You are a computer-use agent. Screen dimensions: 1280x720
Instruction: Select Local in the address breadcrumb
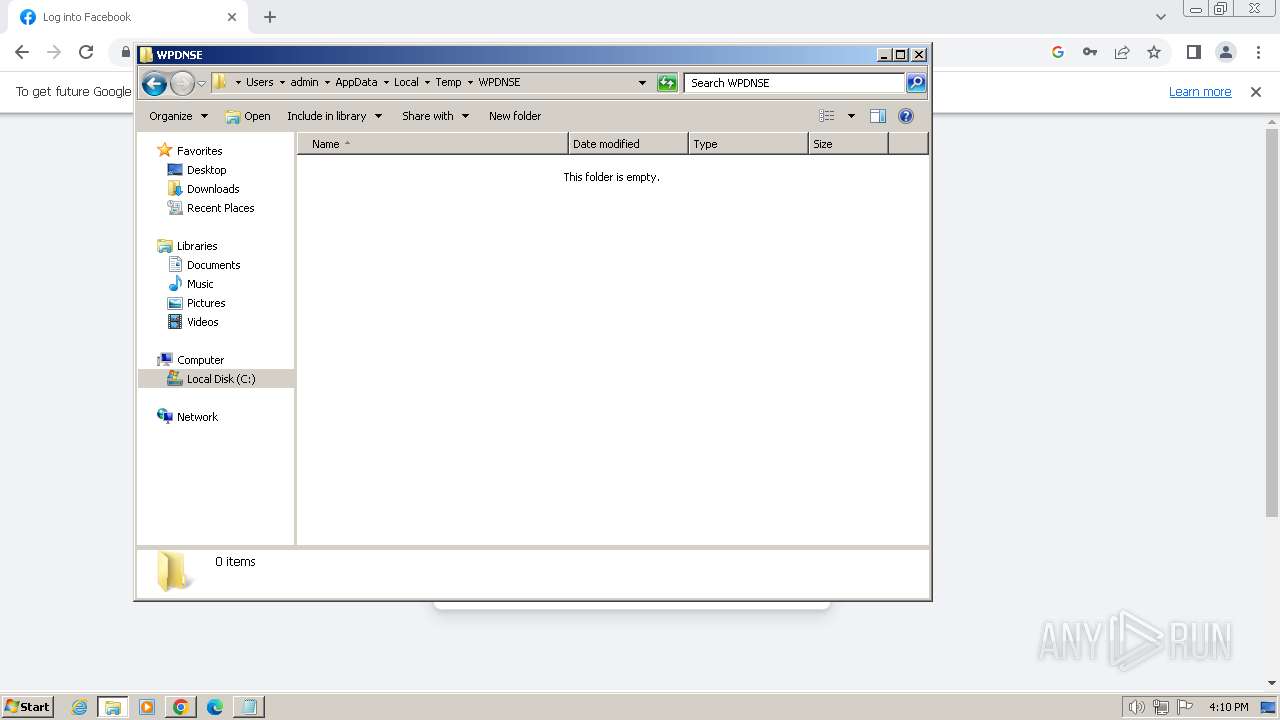(406, 82)
